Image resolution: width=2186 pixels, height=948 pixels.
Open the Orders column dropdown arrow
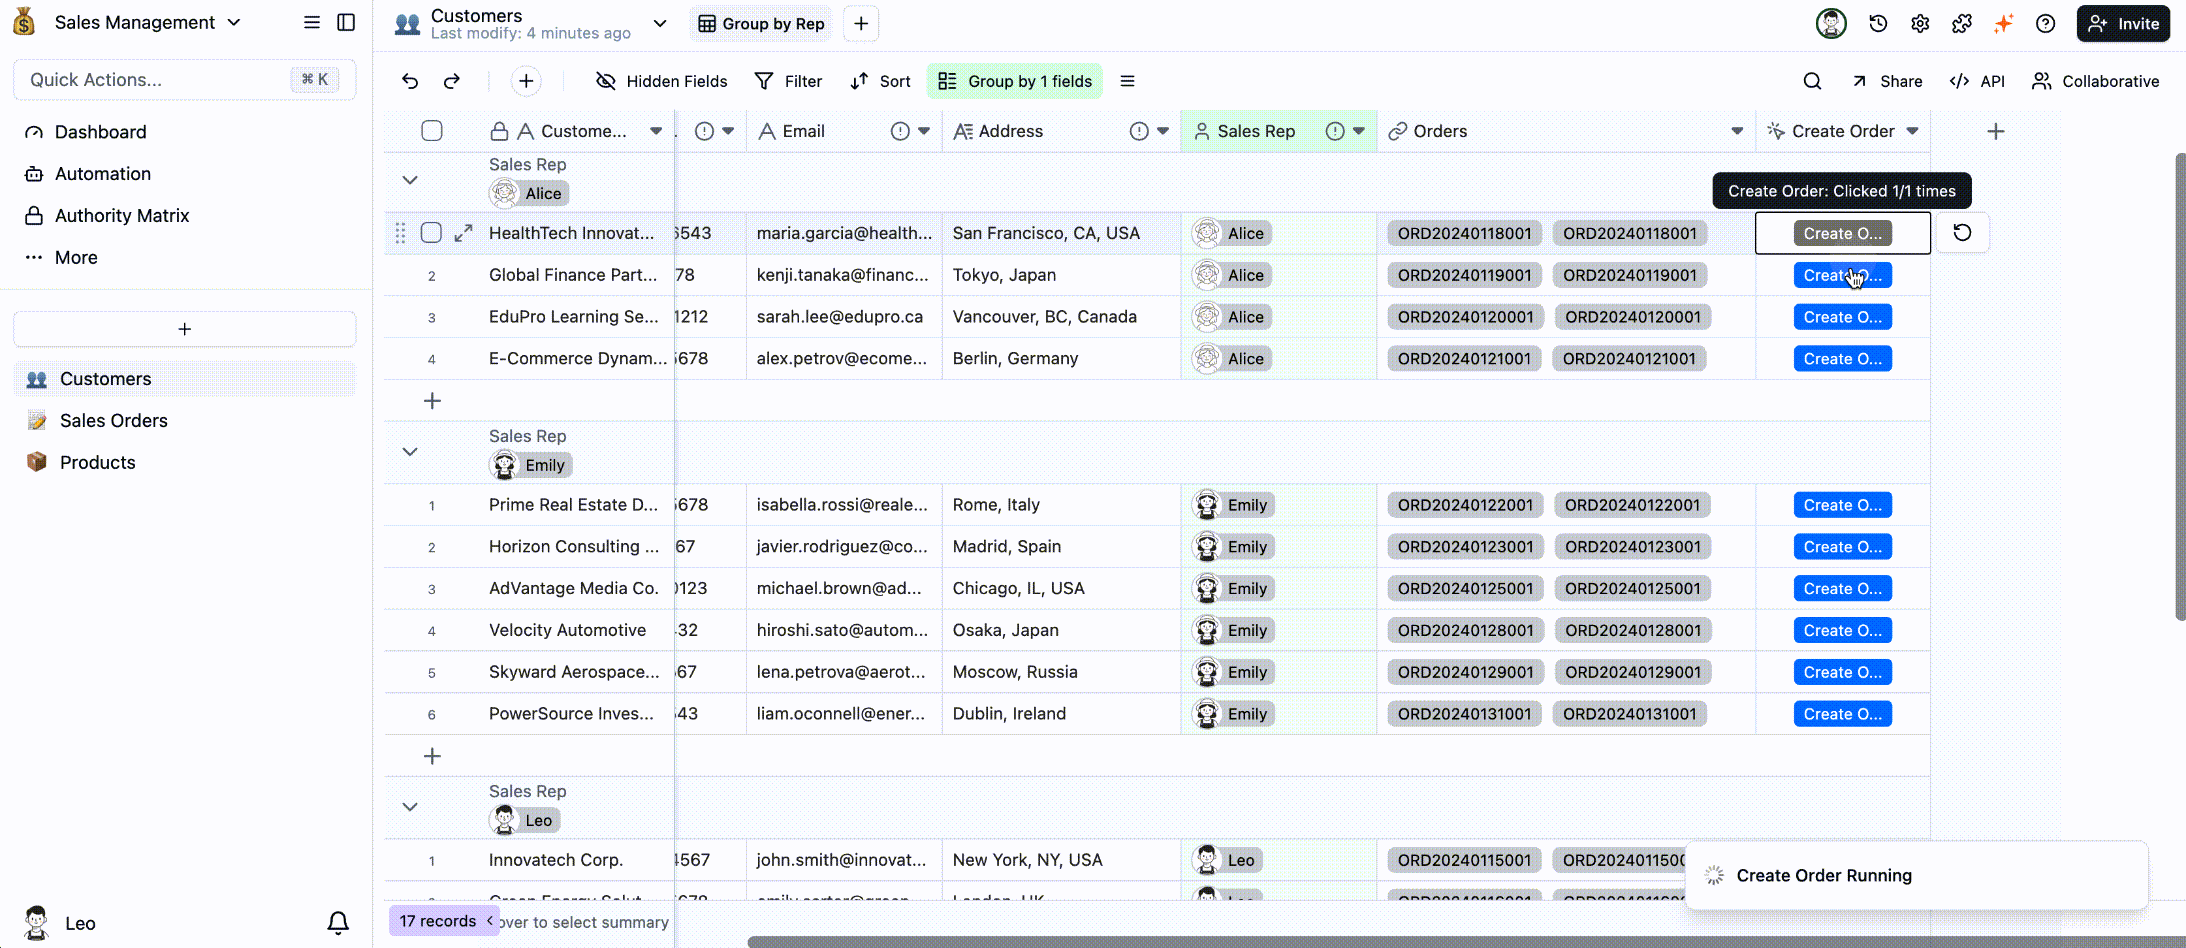(1737, 131)
